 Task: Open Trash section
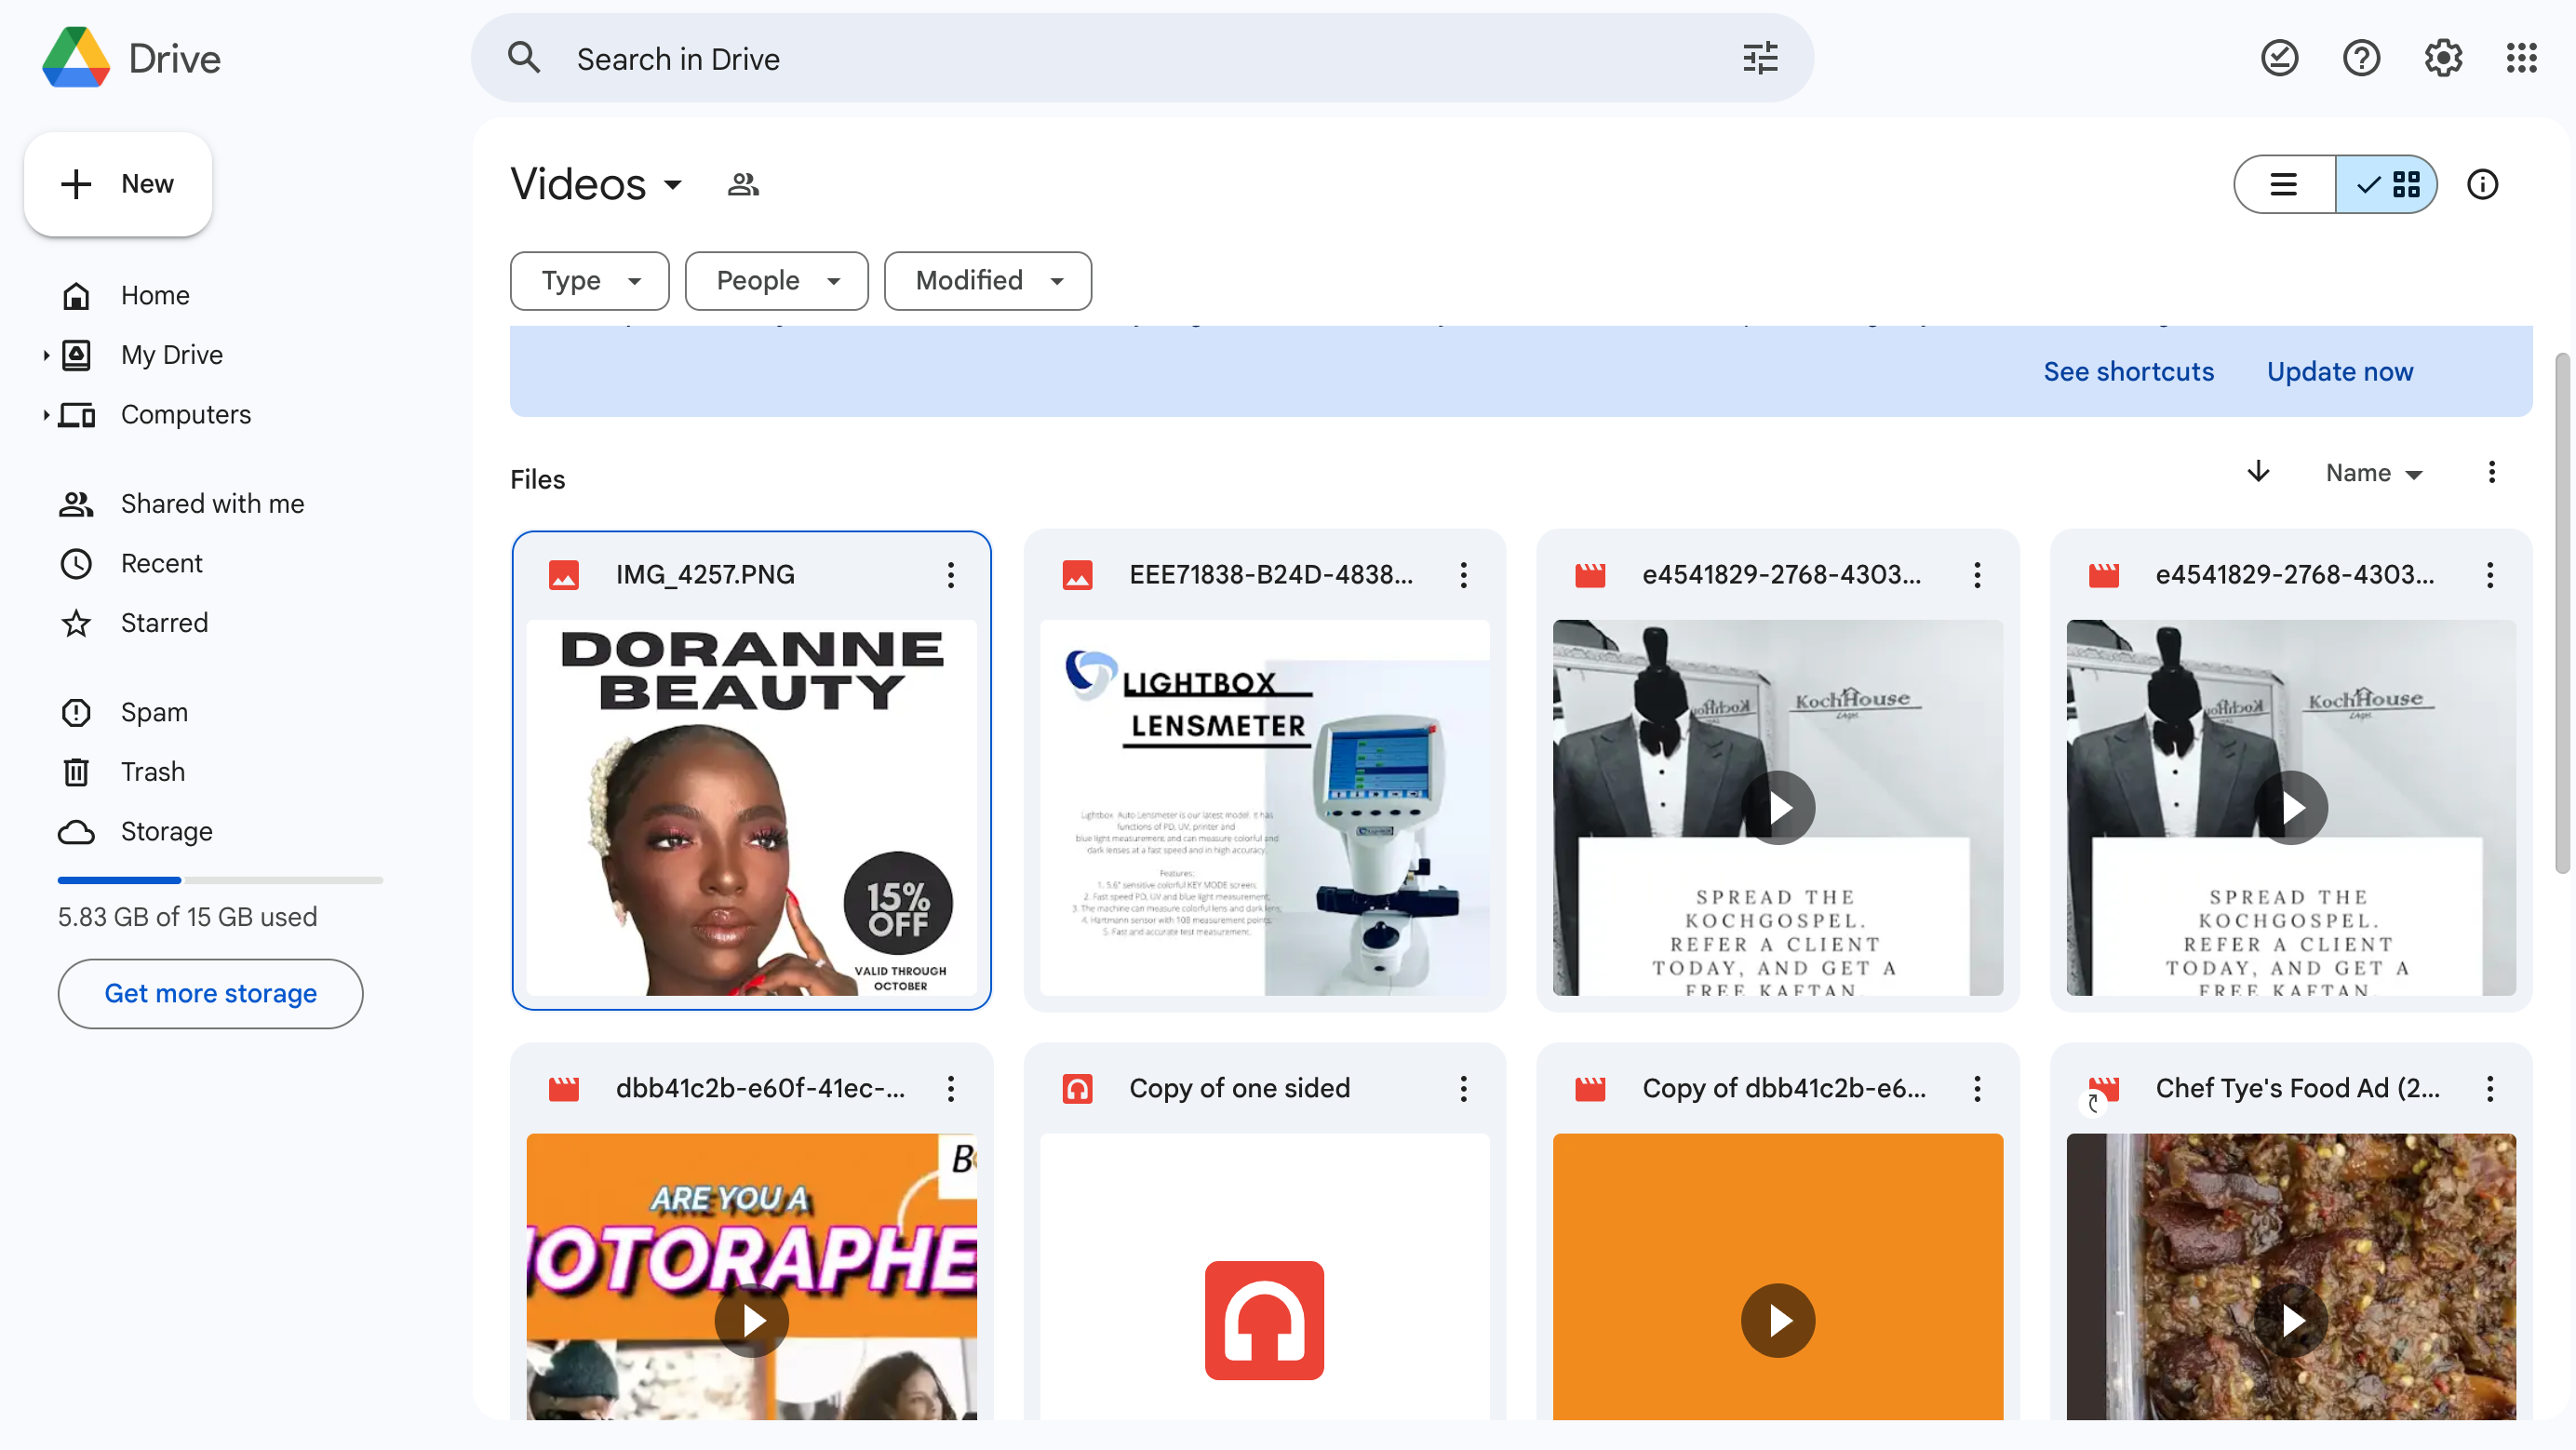tap(152, 772)
